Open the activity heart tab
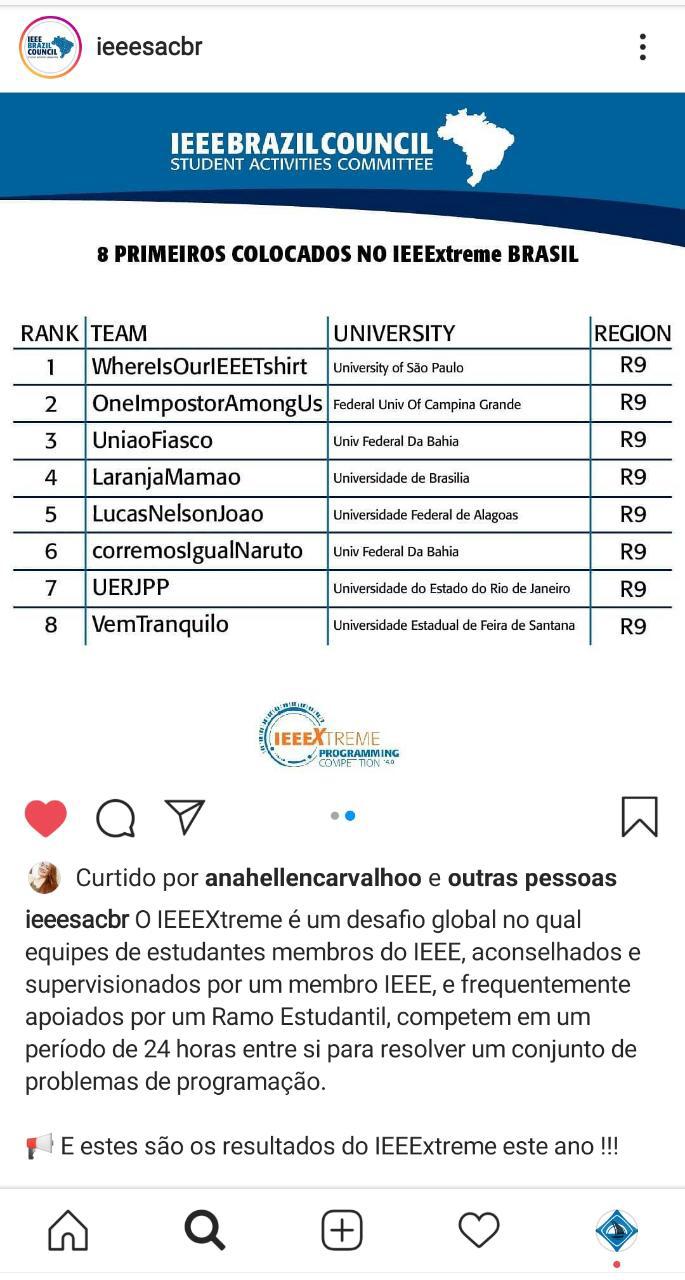This screenshot has height=1280, width=685. 478,1230
